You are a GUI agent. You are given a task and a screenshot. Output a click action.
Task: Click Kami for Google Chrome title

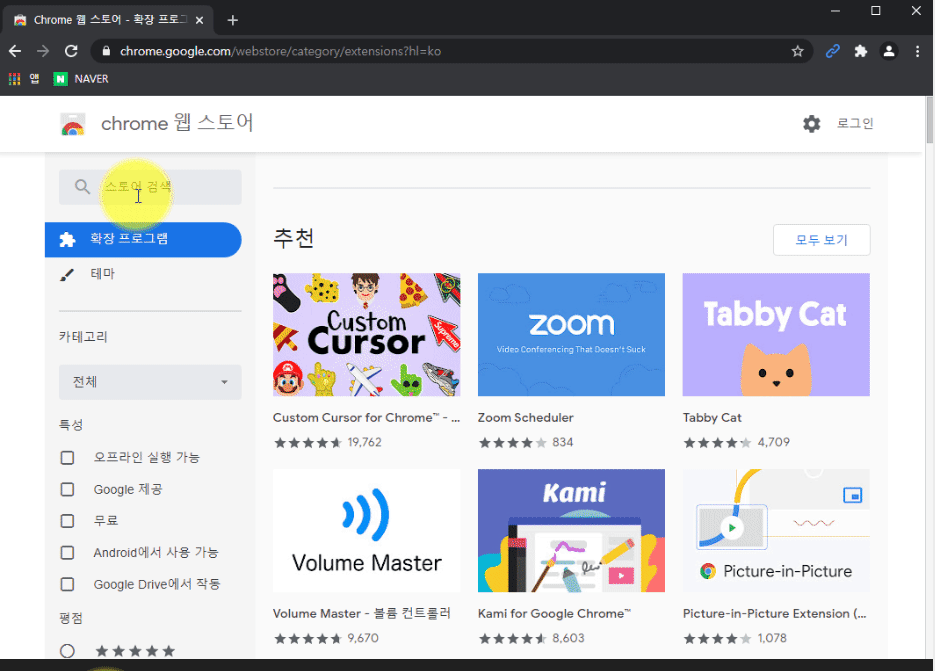click(554, 613)
